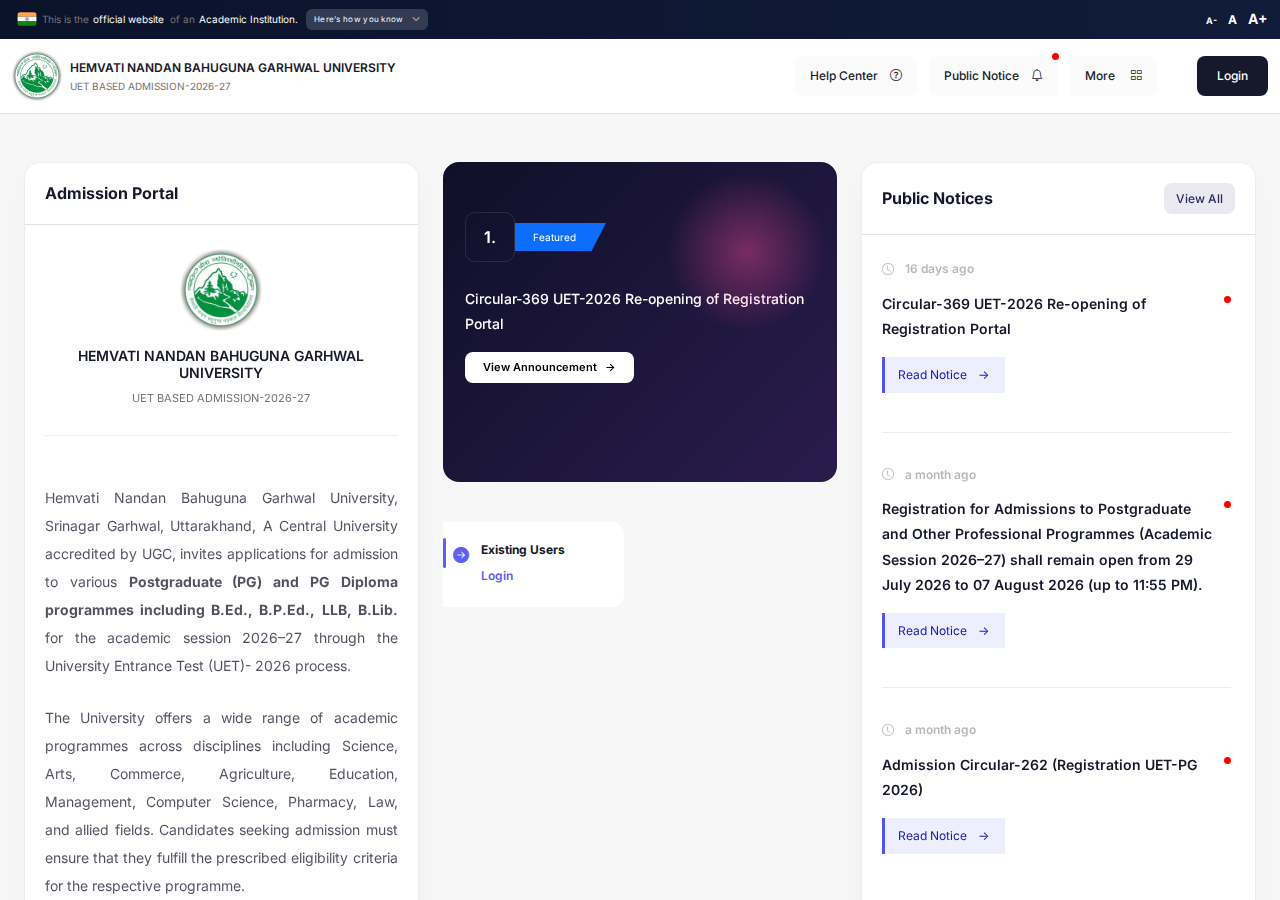Follow the Login link under Existing Users
The height and width of the screenshot is (900, 1280).
tap(497, 576)
